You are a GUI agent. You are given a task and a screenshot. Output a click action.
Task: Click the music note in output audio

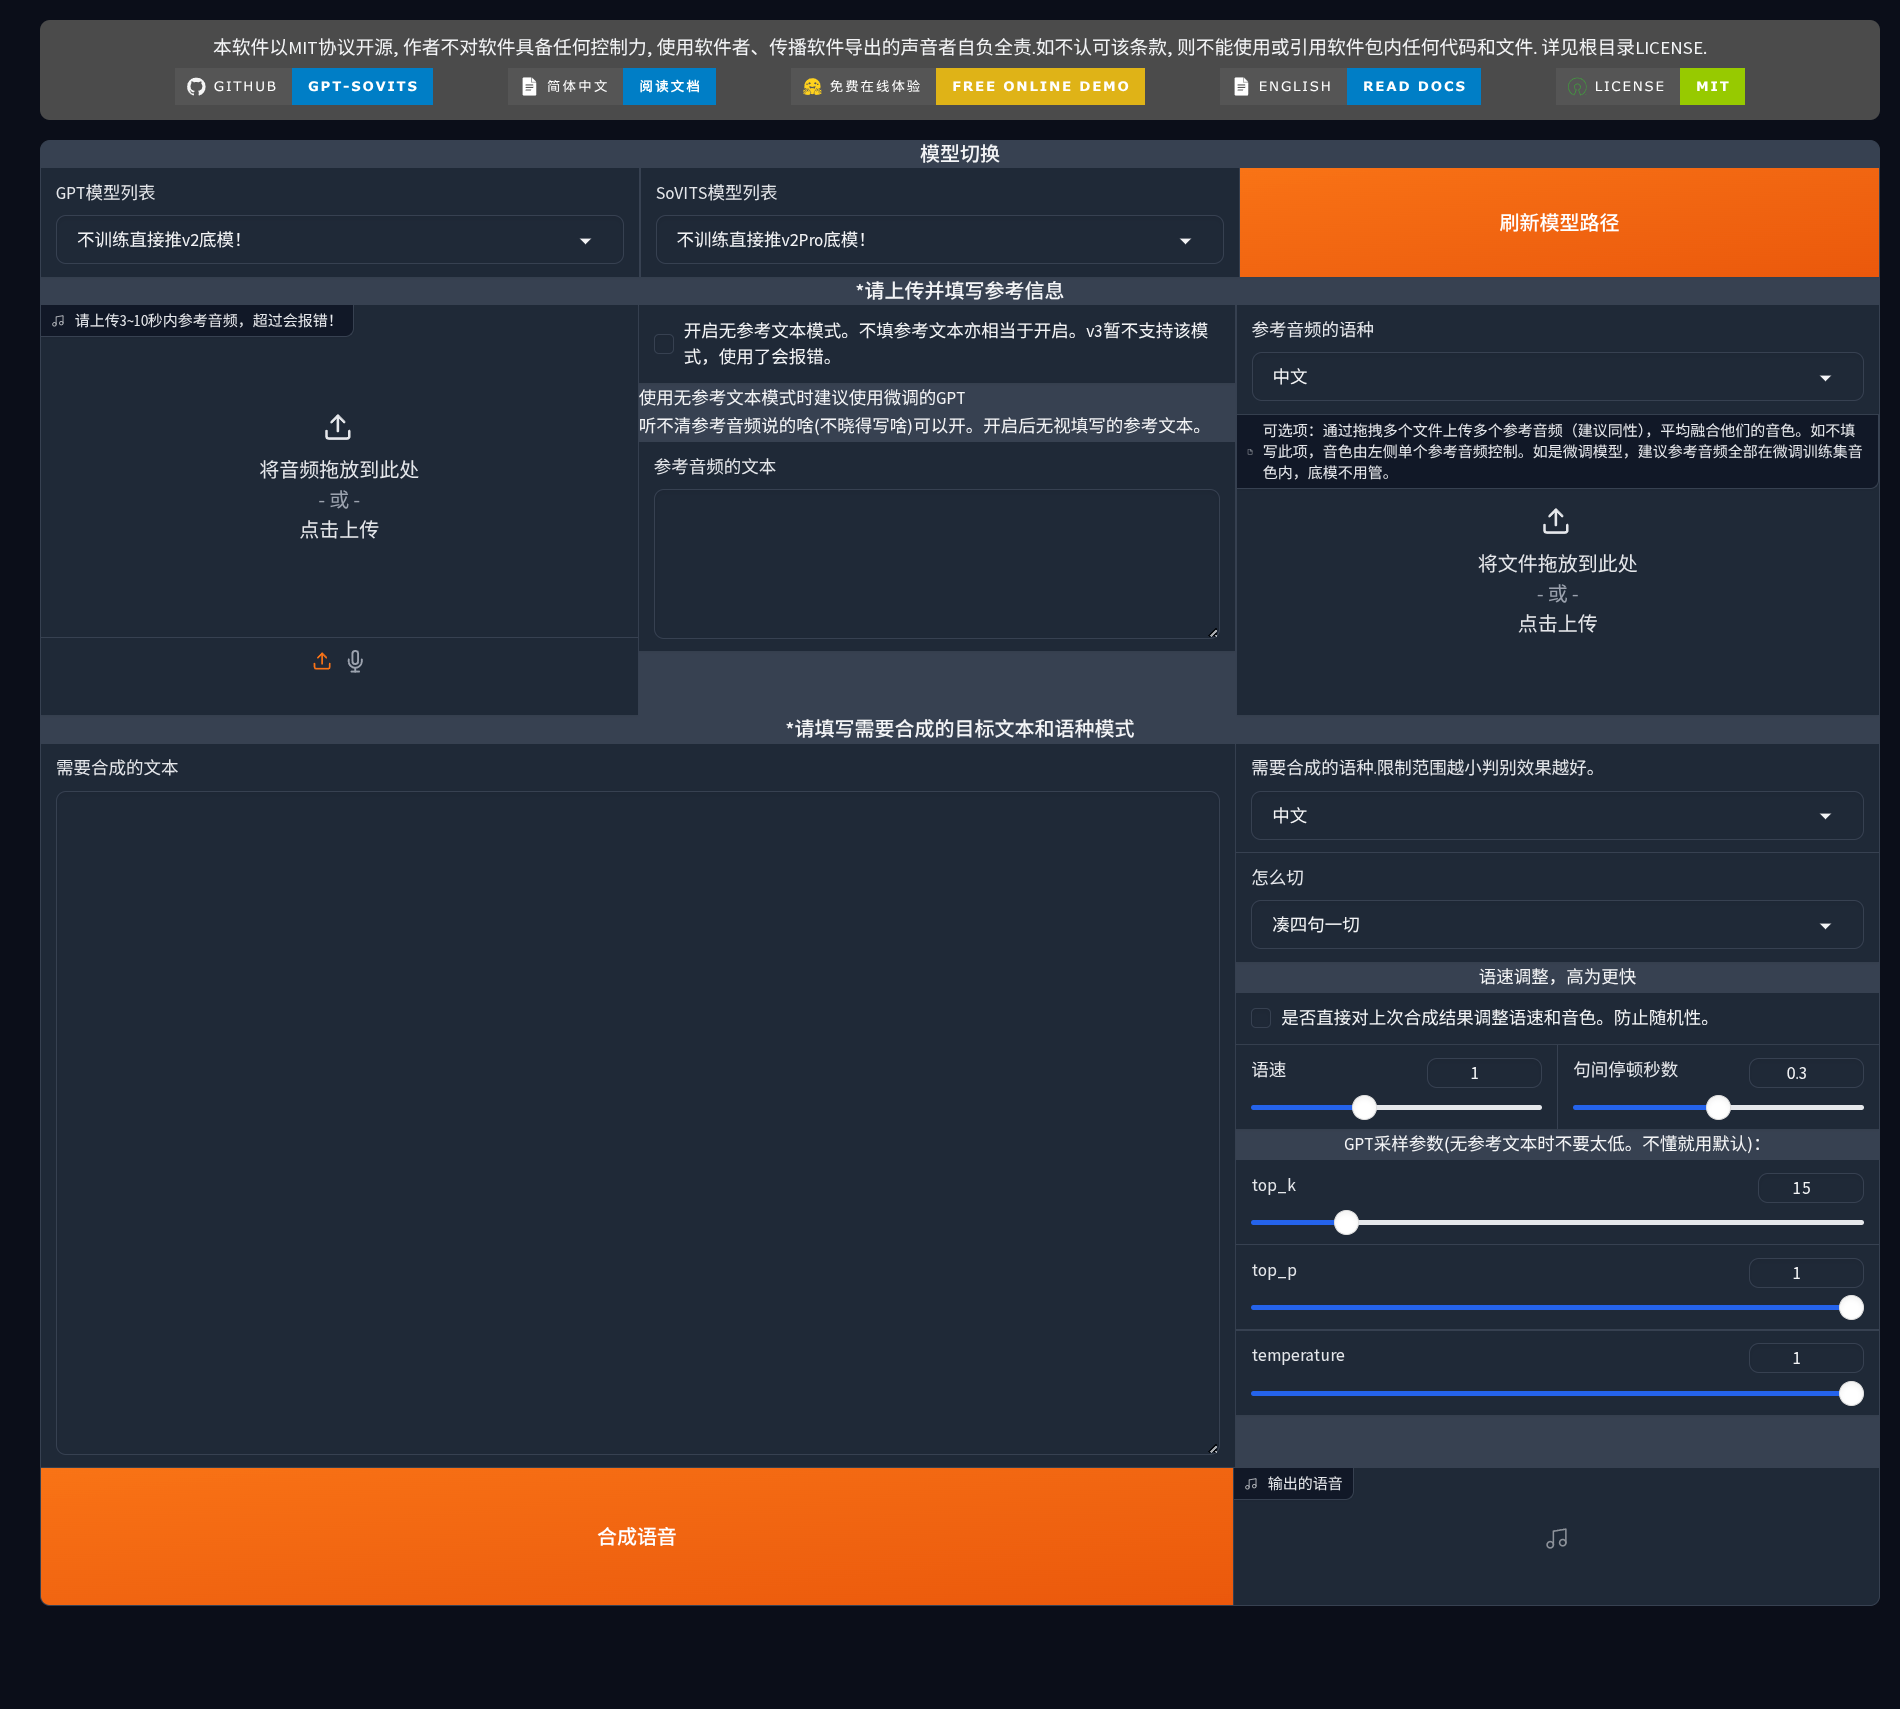click(1556, 1539)
